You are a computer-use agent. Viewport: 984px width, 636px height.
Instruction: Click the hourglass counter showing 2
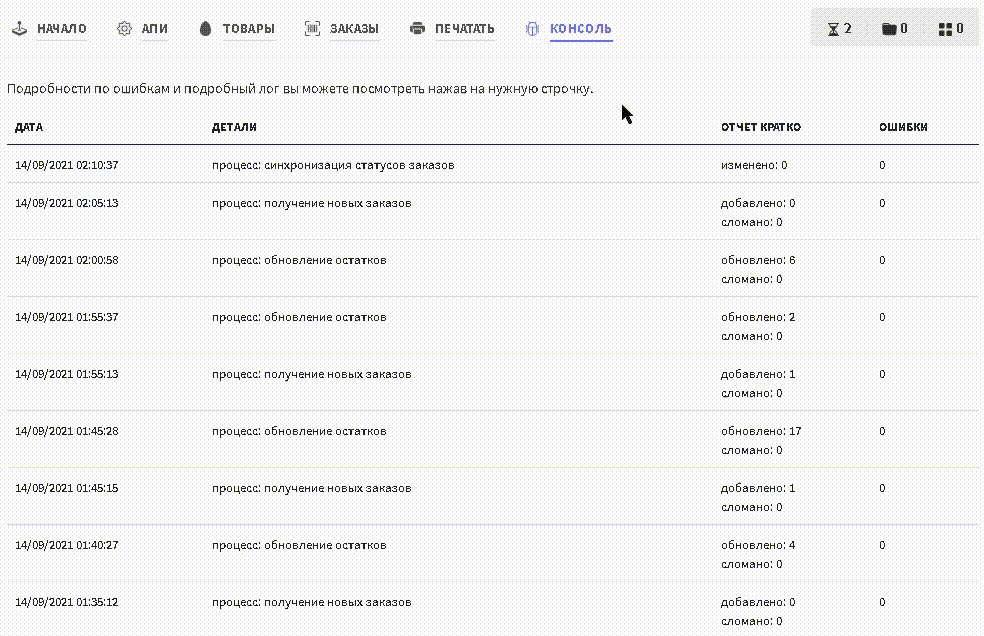coord(840,29)
